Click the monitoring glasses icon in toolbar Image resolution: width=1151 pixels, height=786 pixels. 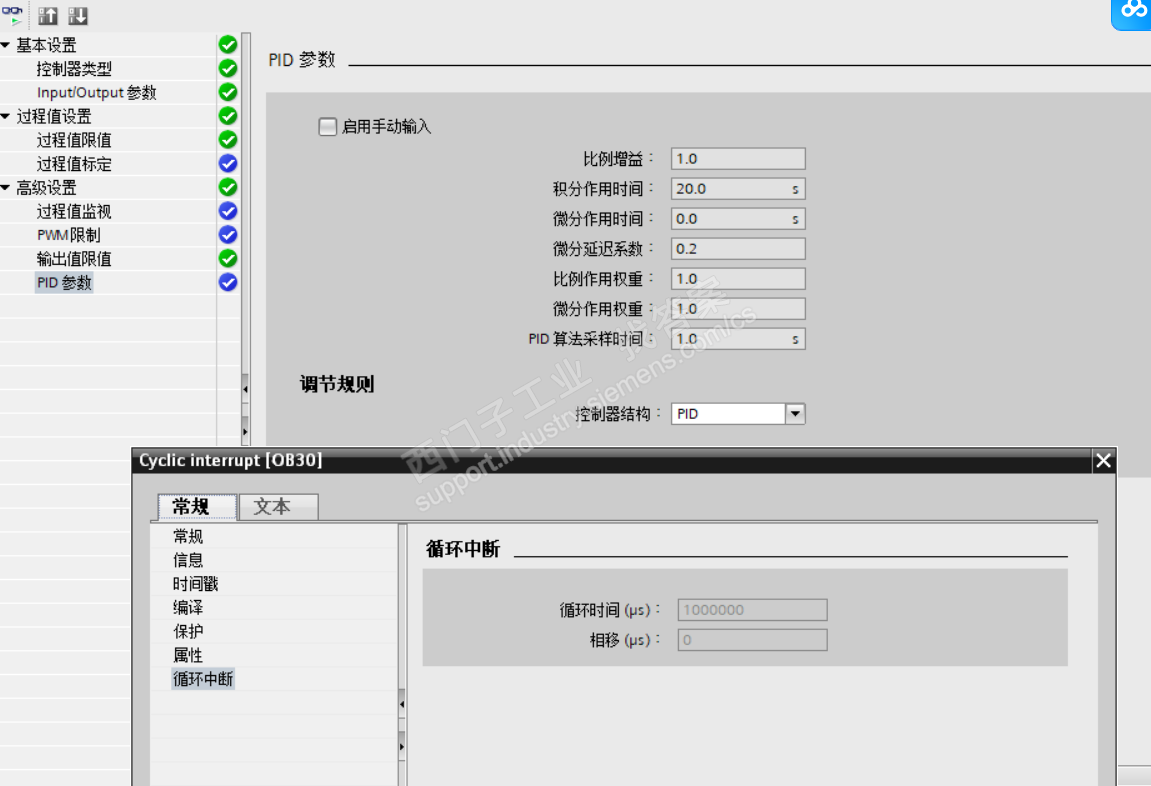tap(12, 15)
